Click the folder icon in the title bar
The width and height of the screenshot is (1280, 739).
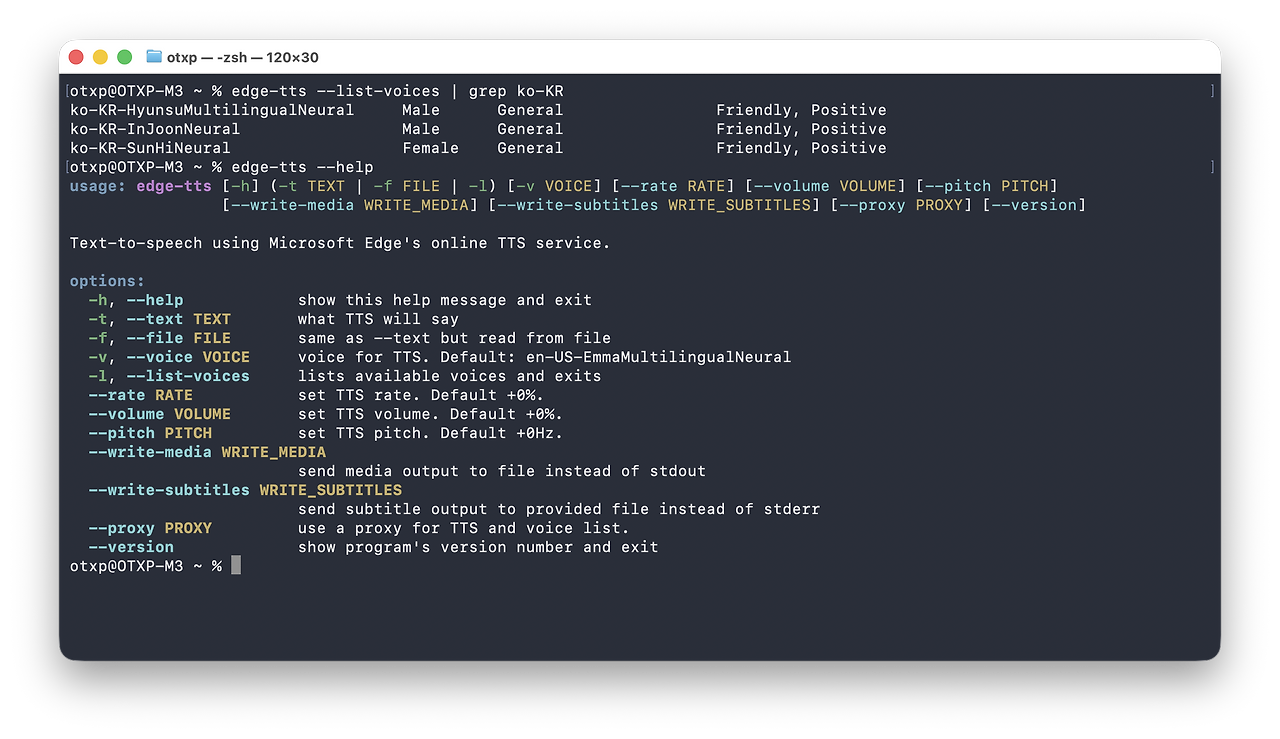coord(153,57)
